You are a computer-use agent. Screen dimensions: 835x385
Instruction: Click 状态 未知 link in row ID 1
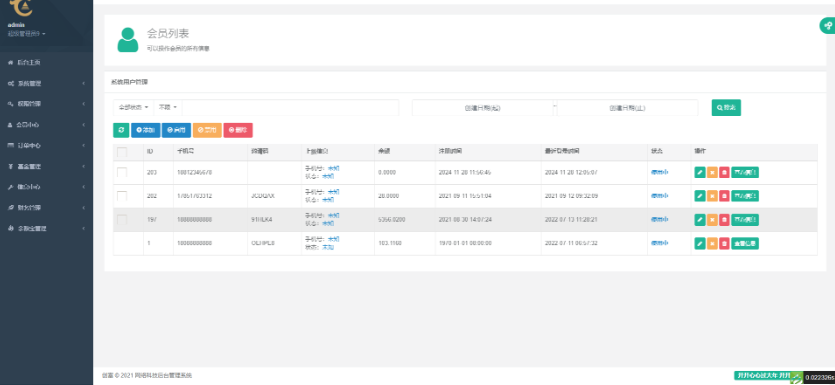pyautogui.click(x=328, y=247)
